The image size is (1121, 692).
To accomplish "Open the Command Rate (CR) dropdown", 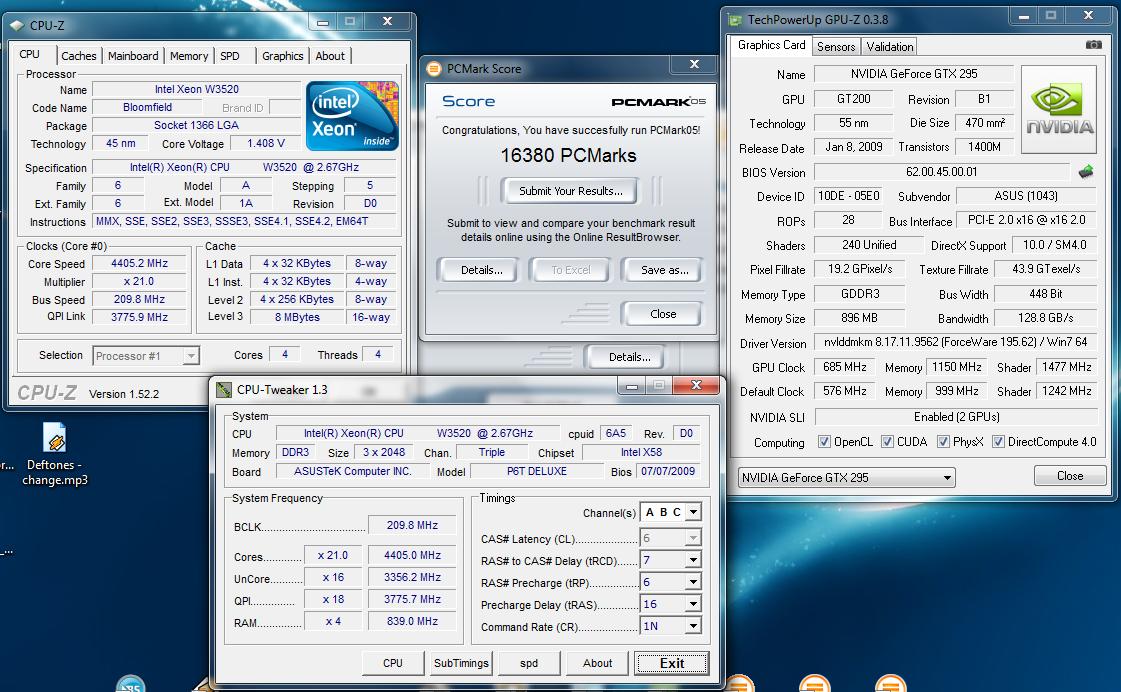I will tap(671, 626).
